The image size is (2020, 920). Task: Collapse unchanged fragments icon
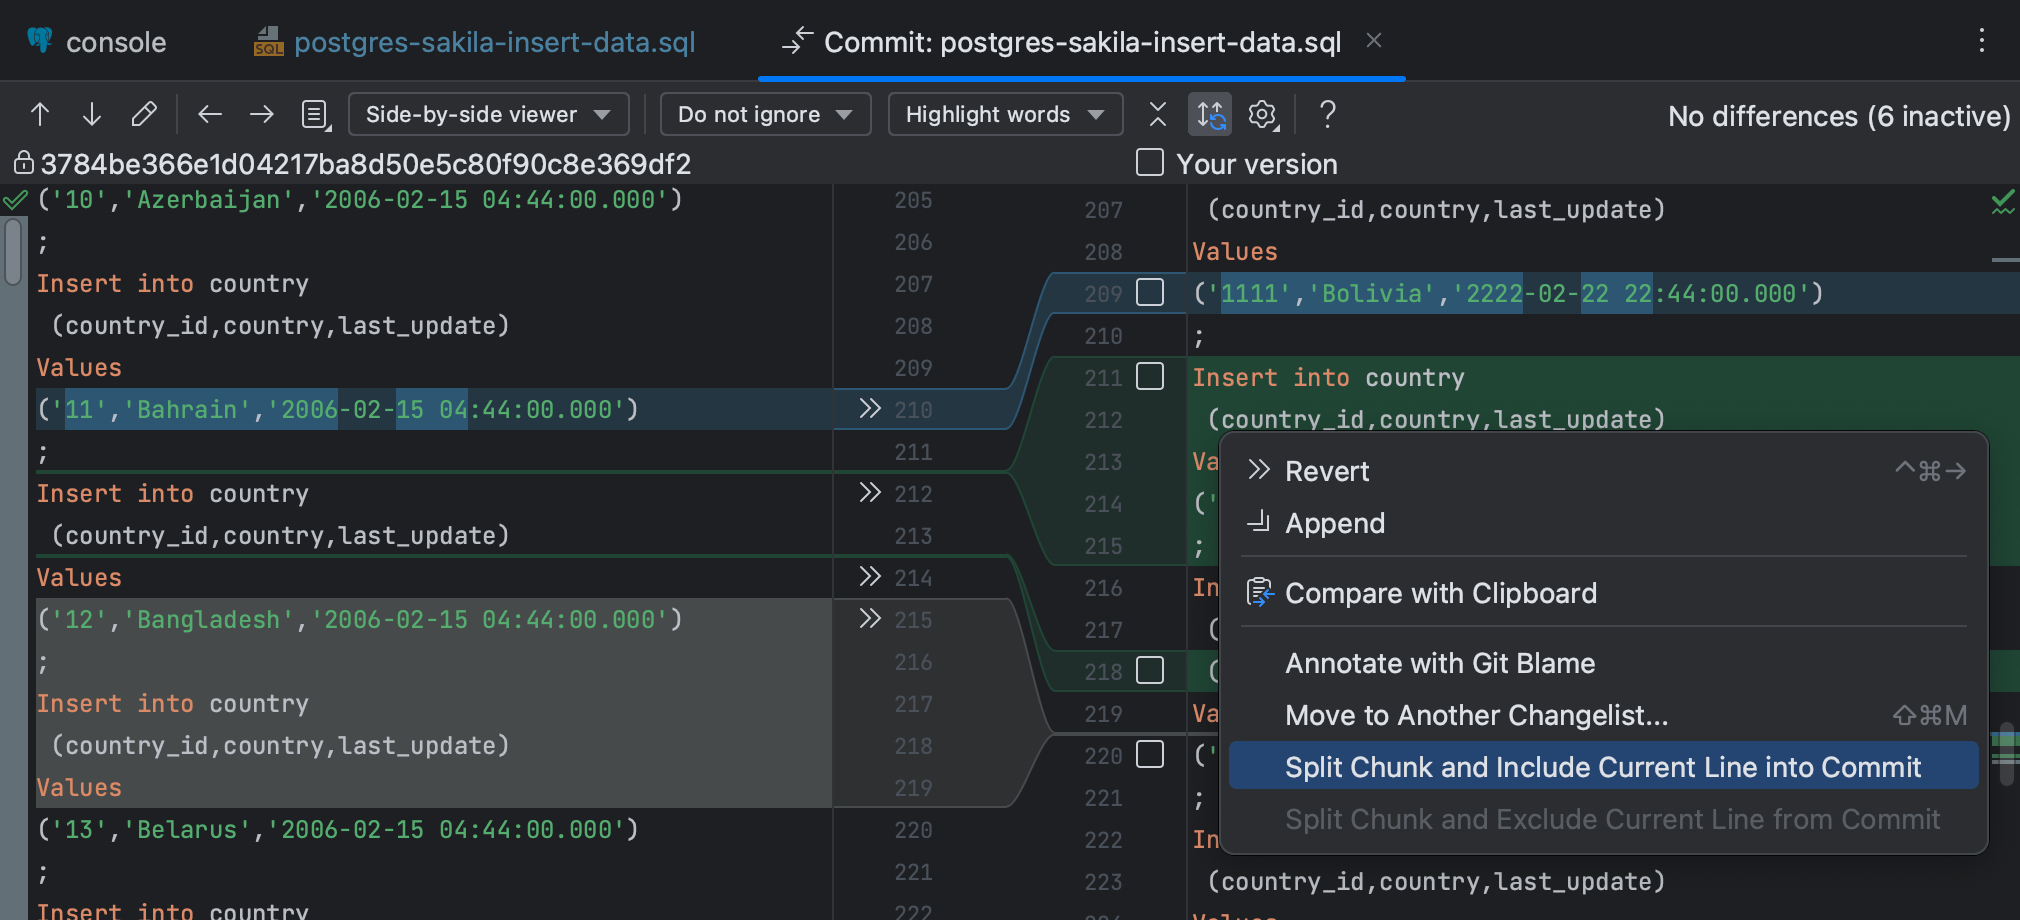click(x=1158, y=115)
